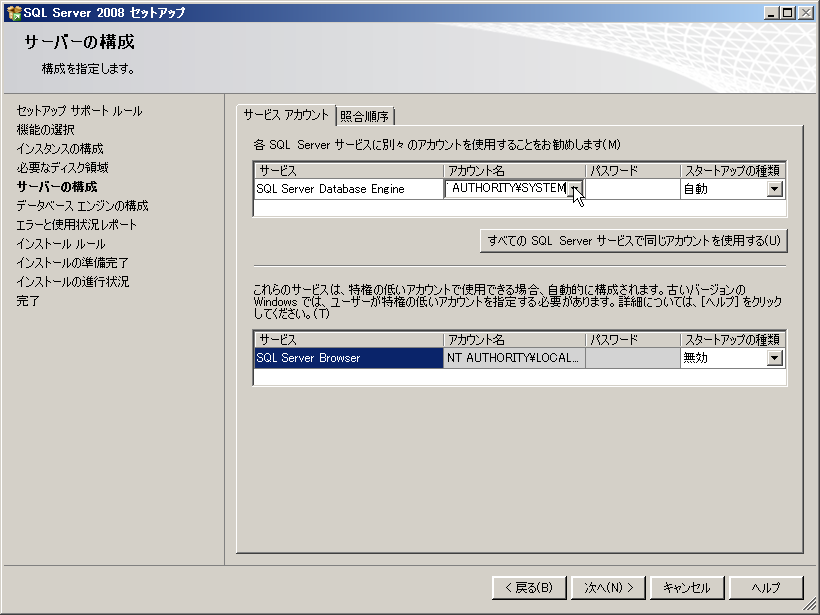Click lower table アカウント名 column header
Image resolution: width=820 pixels, height=615 pixels.
coord(515,339)
